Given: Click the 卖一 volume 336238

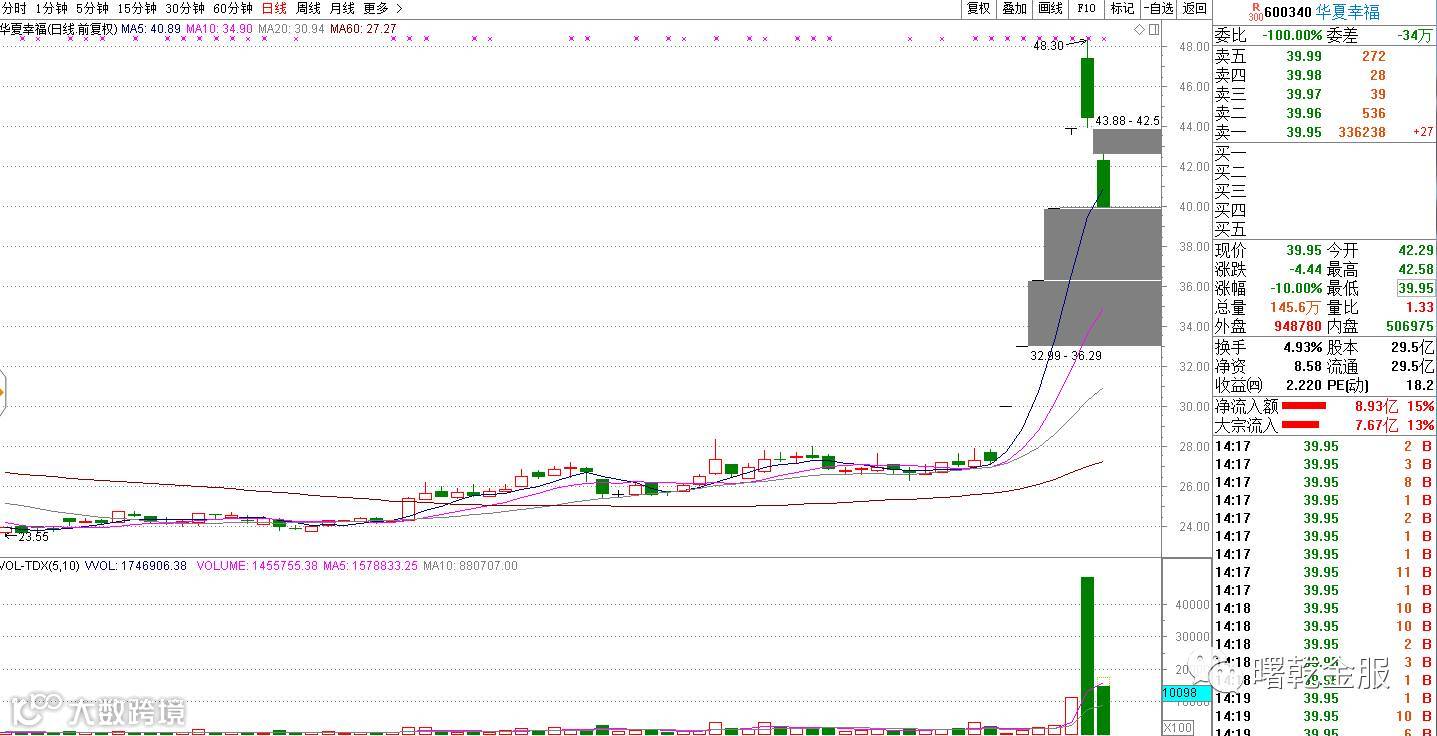Looking at the screenshot, I should click(x=1362, y=132).
